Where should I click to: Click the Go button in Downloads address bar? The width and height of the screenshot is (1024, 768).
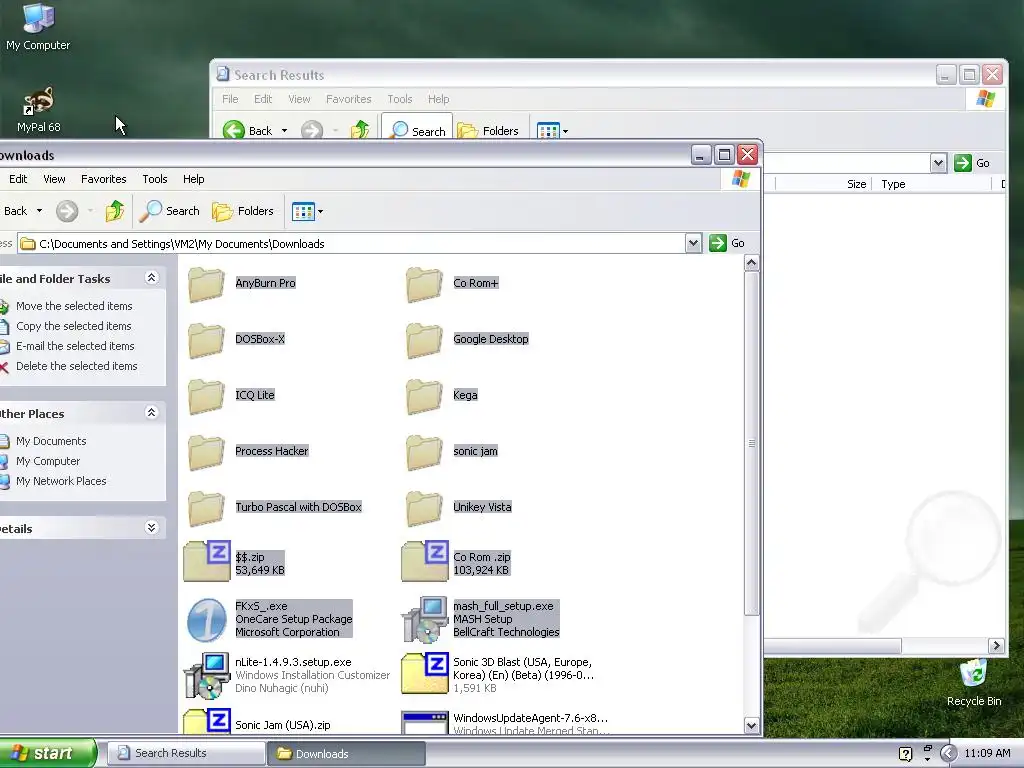pyautogui.click(x=727, y=243)
